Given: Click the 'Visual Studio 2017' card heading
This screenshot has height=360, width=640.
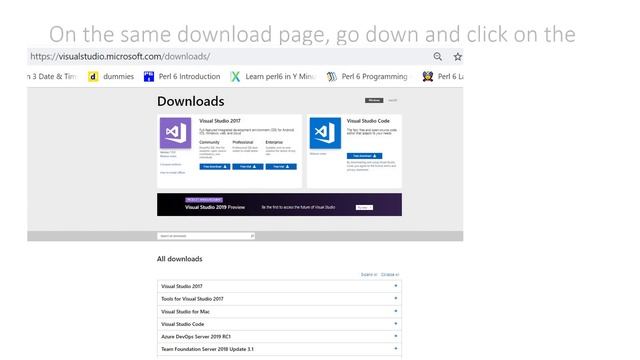Looking at the screenshot, I should 220,121.
